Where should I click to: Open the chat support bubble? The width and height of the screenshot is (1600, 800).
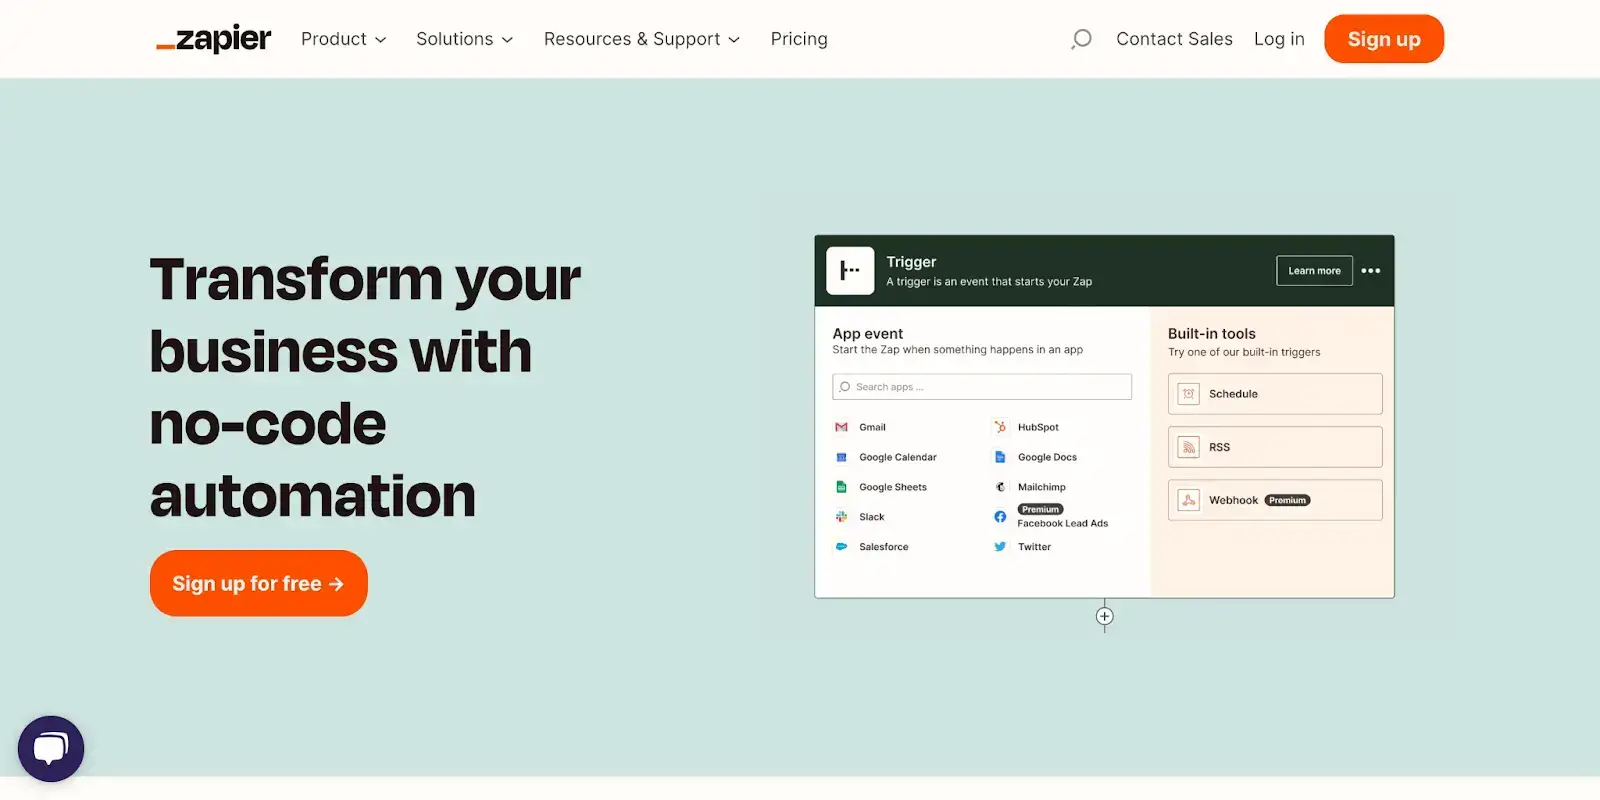point(51,749)
